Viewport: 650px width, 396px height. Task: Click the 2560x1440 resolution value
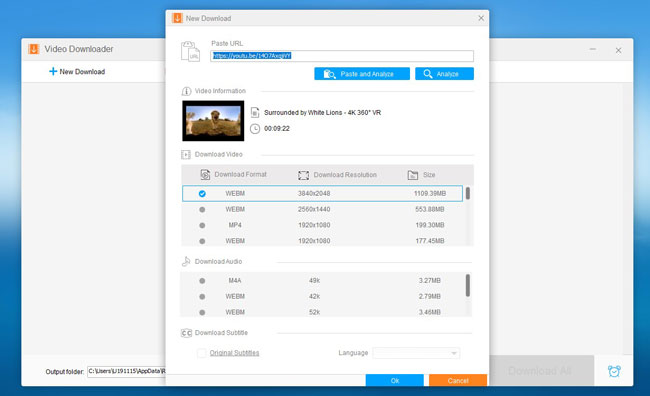314,209
